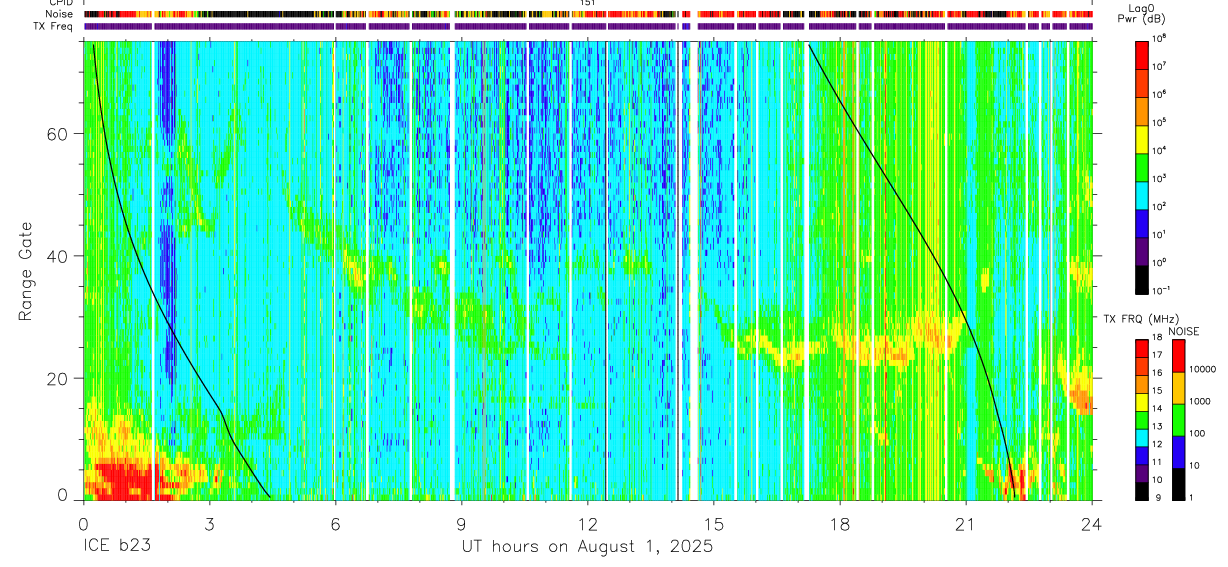Click the x-axis tick label '12'

point(587,523)
